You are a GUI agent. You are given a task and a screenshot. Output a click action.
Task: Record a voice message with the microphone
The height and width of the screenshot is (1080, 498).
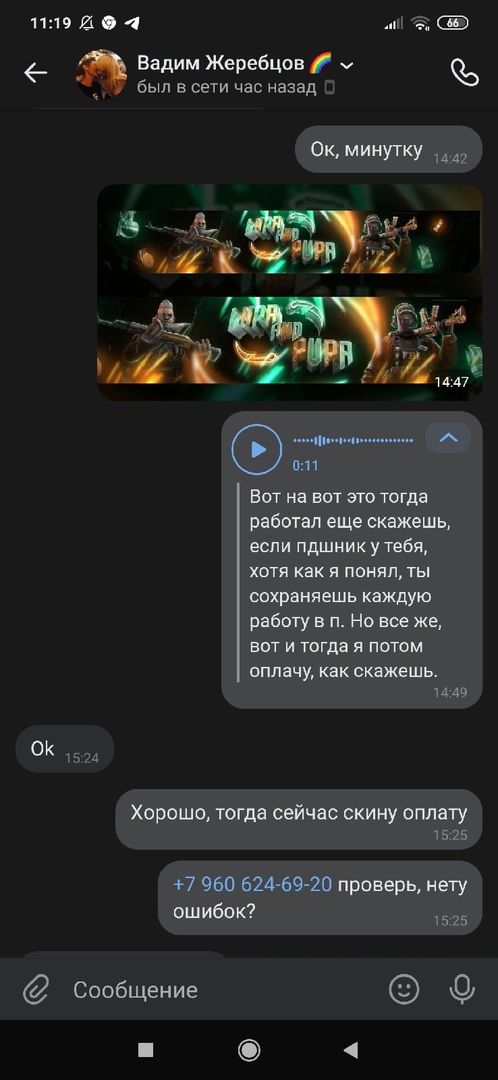click(x=461, y=990)
